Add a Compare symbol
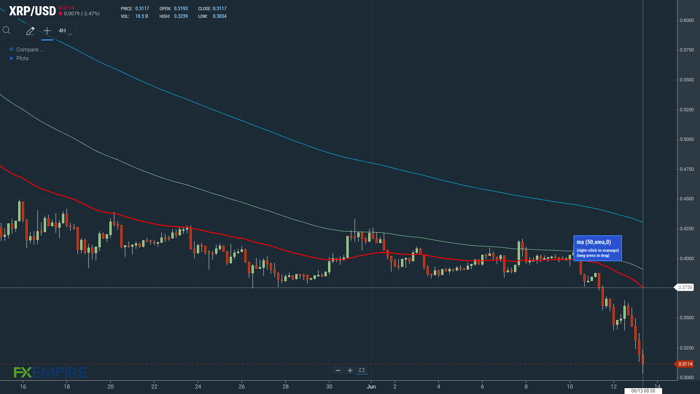The image size is (700, 394). pyautogui.click(x=26, y=50)
